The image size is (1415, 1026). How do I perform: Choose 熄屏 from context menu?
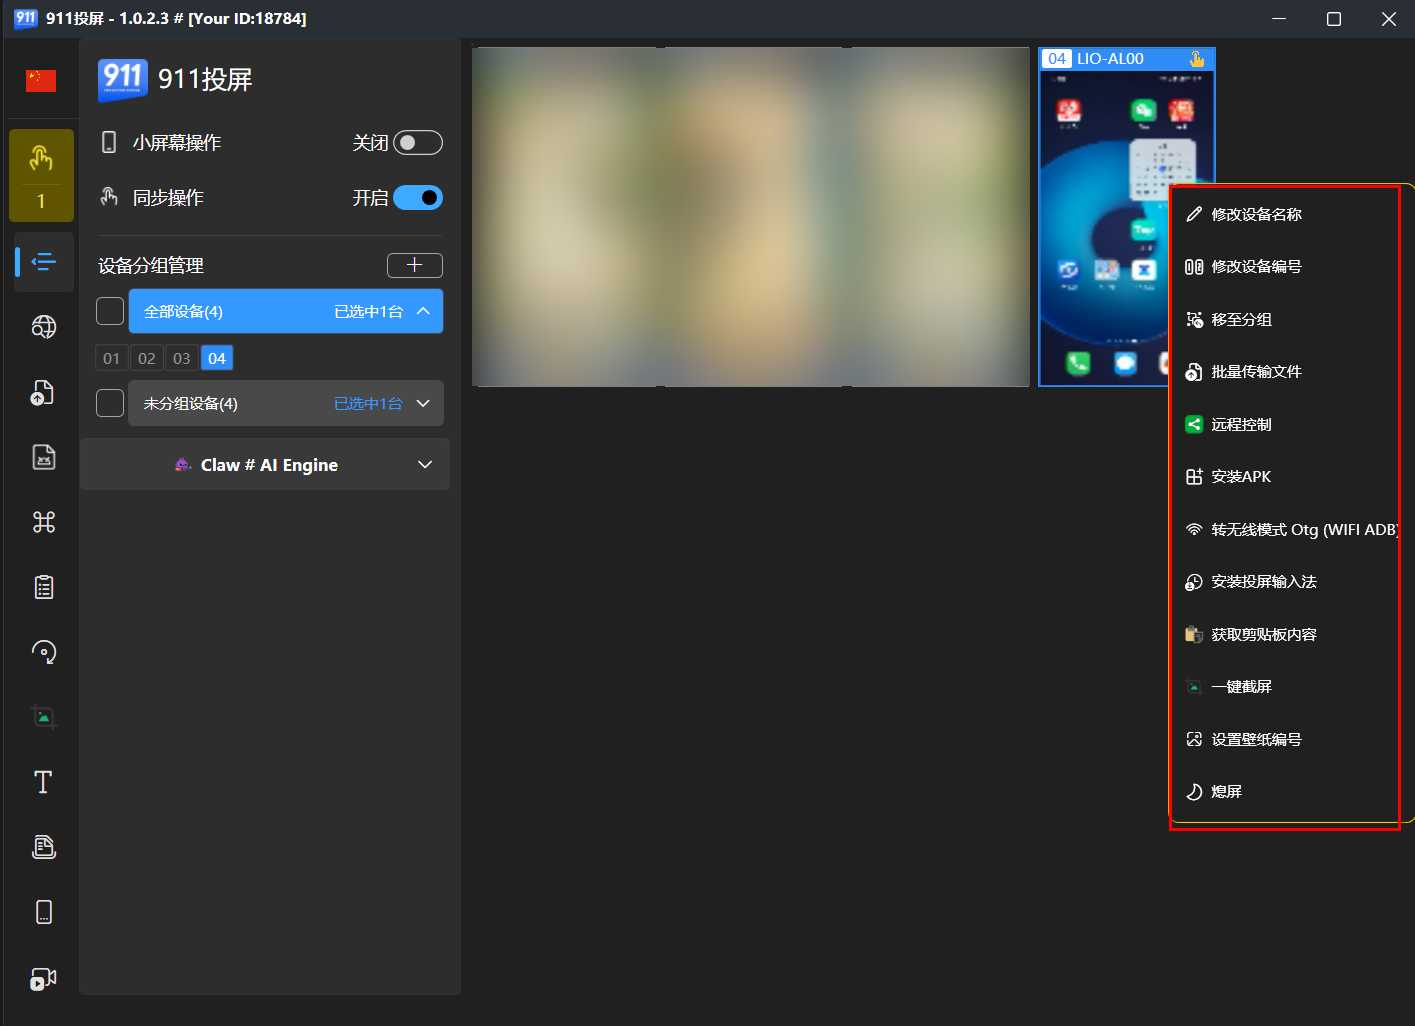click(x=1284, y=791)
